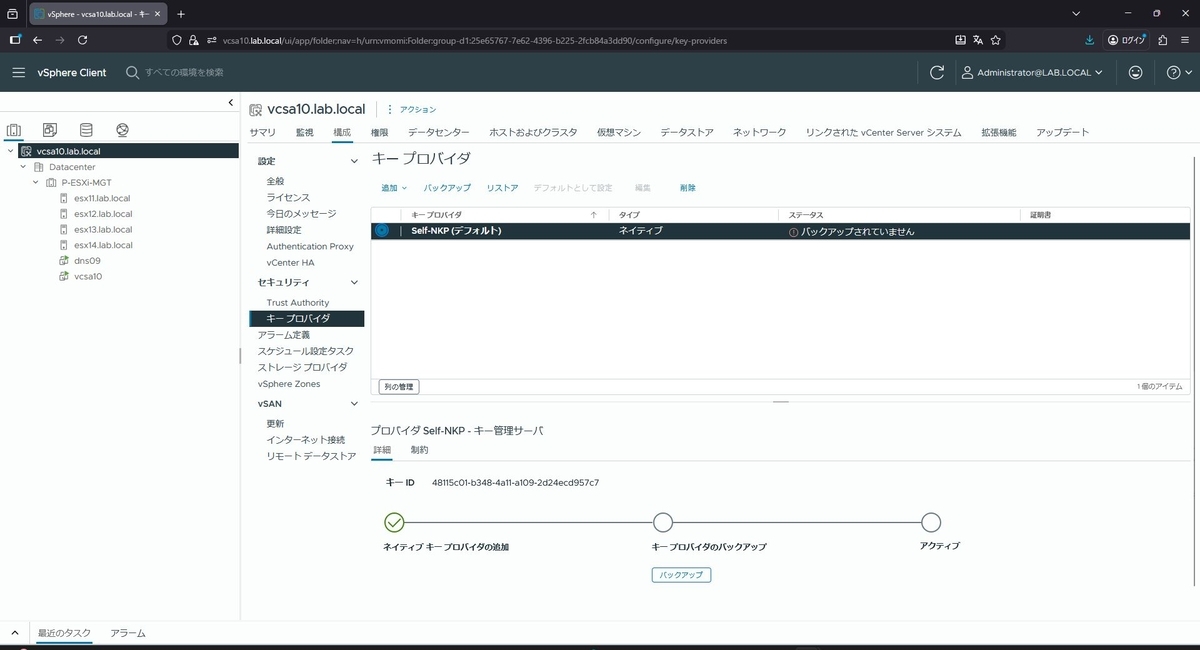1200x650 pixels.
Task: Click the P-ESXi-MGT cluster icon
Action: (51, 182)
